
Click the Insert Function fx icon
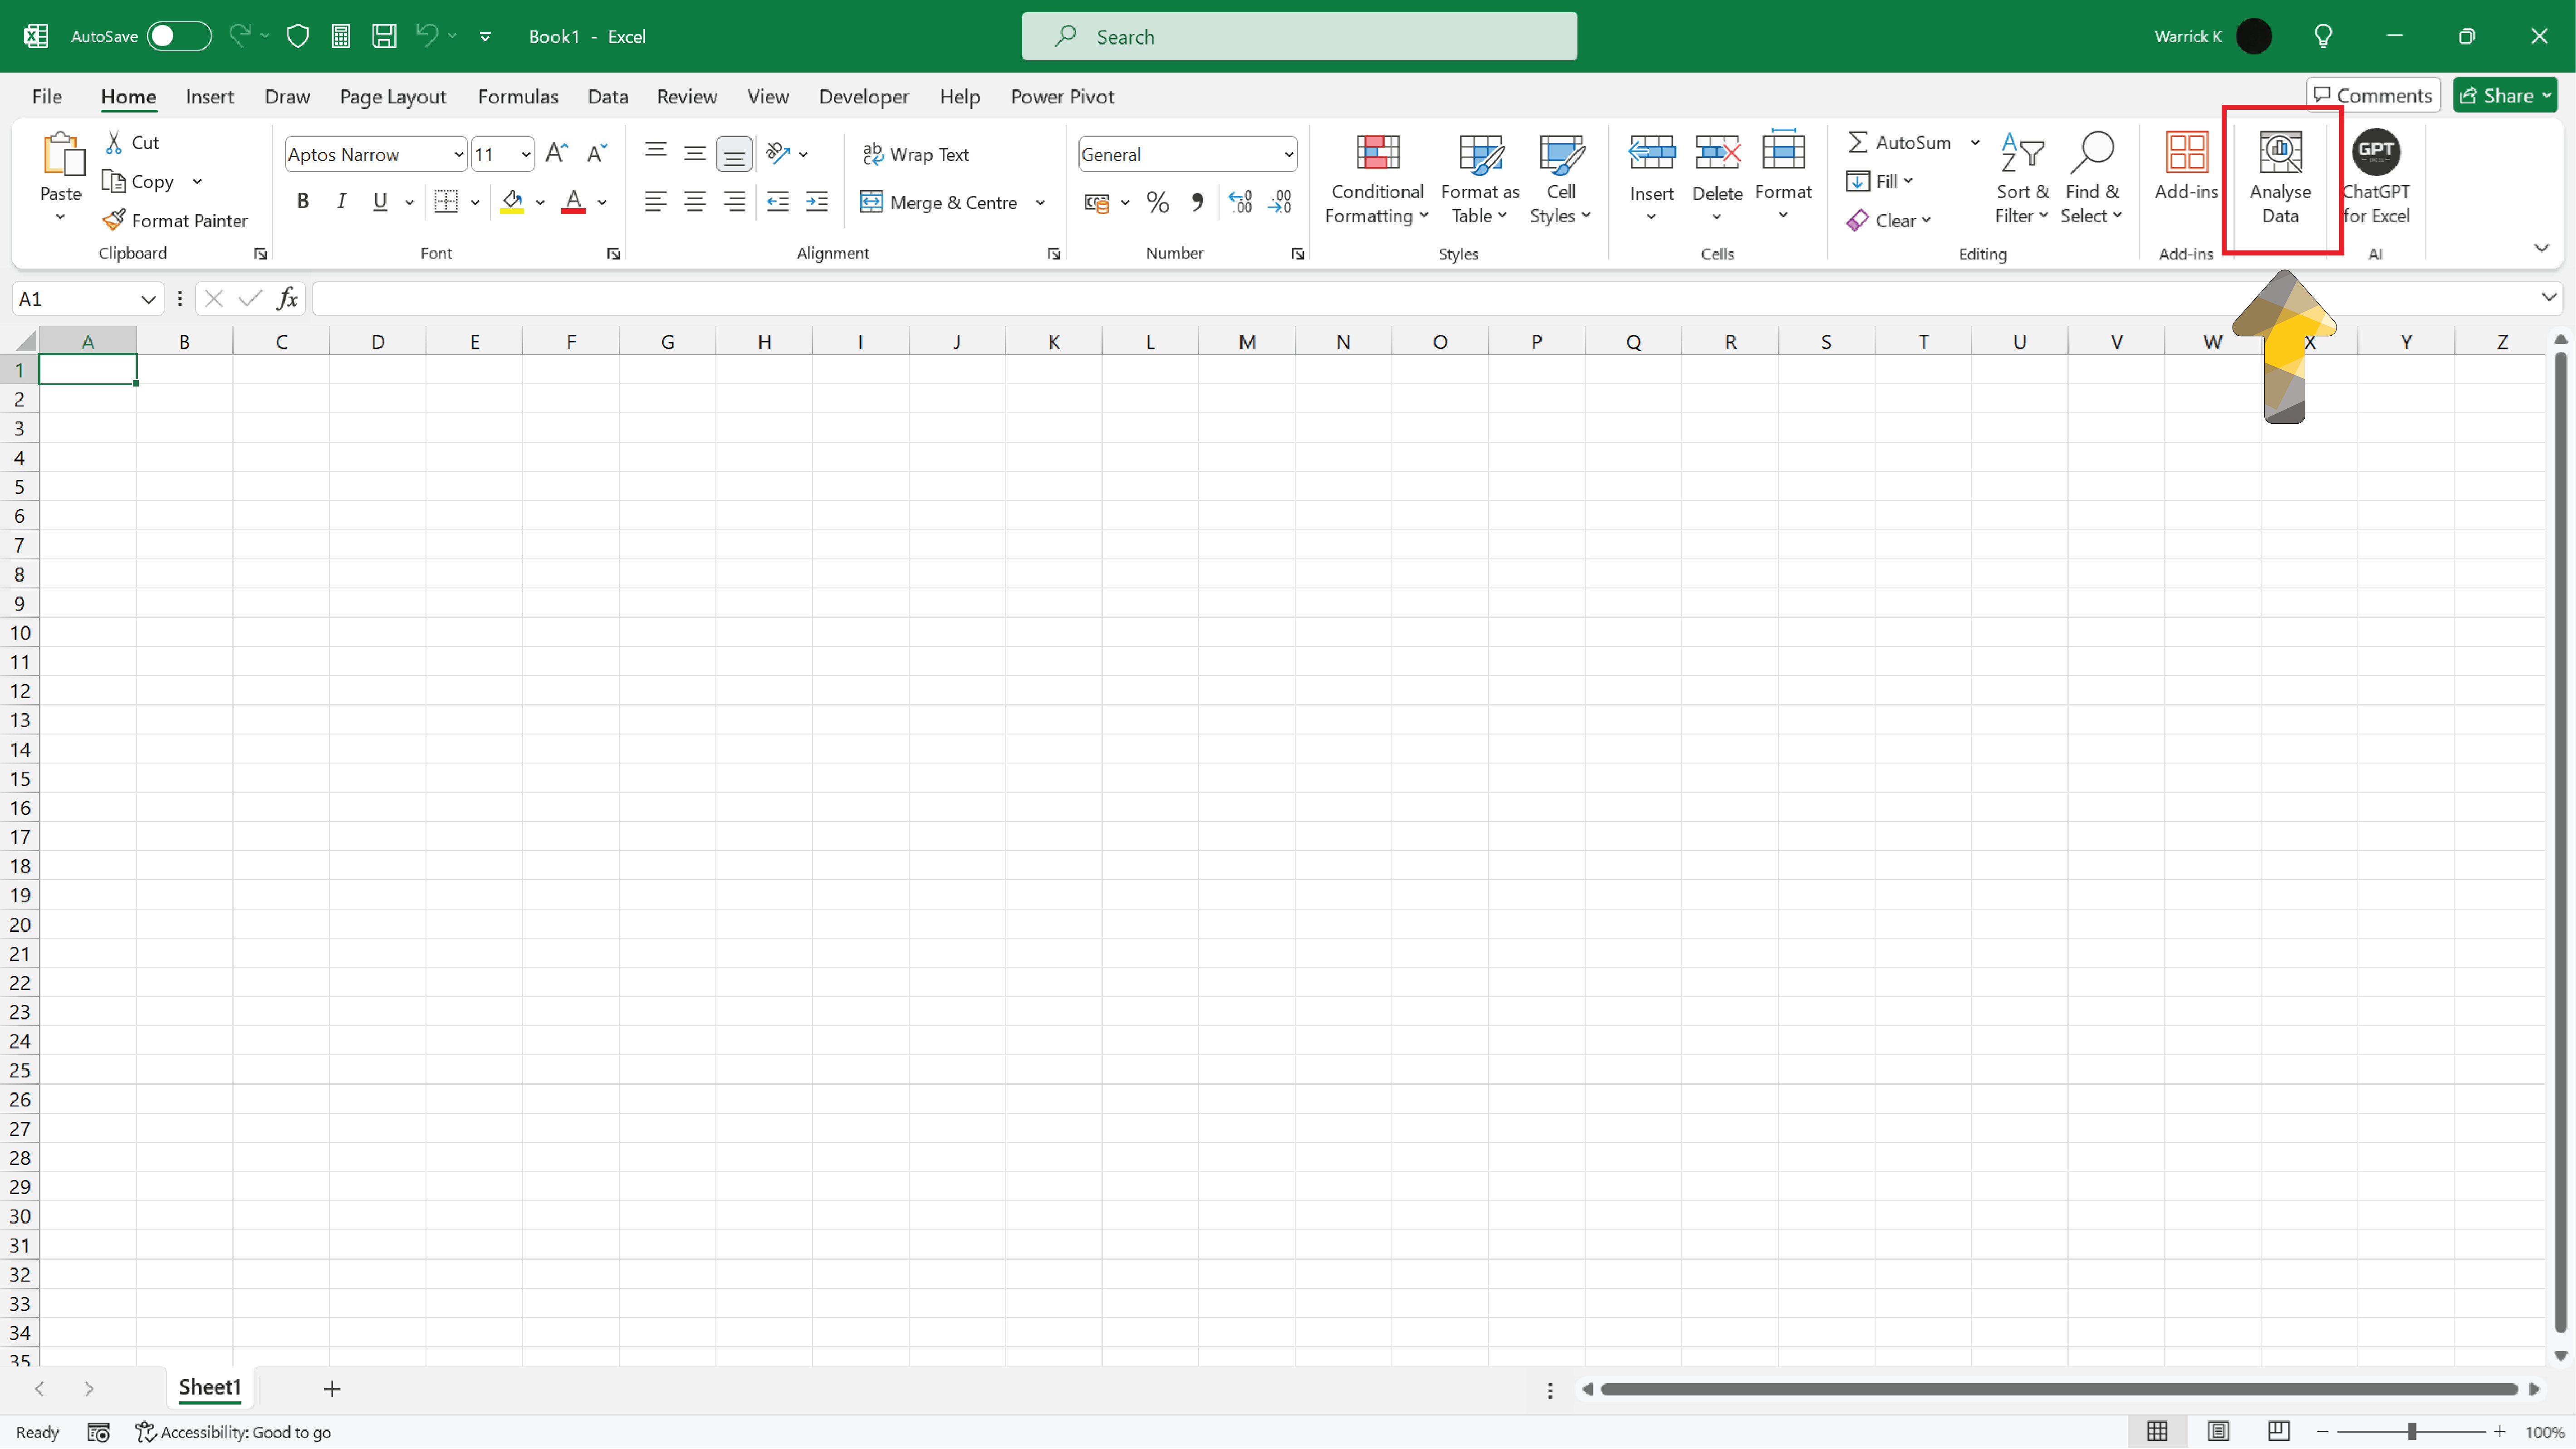click(x=287, y=298)
